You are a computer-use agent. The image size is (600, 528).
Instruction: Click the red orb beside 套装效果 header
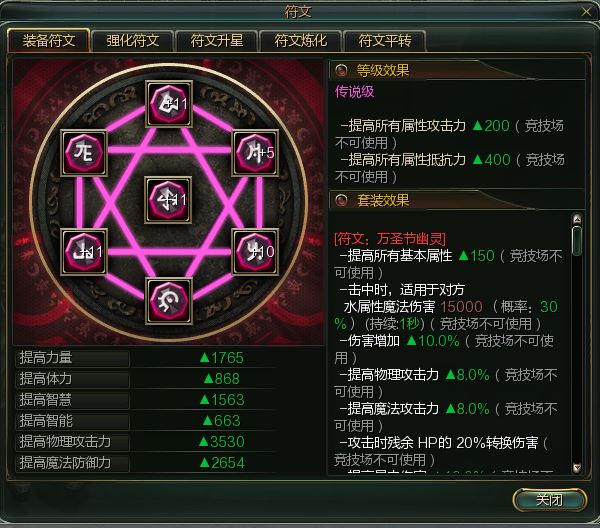click(x=341, y=200)
